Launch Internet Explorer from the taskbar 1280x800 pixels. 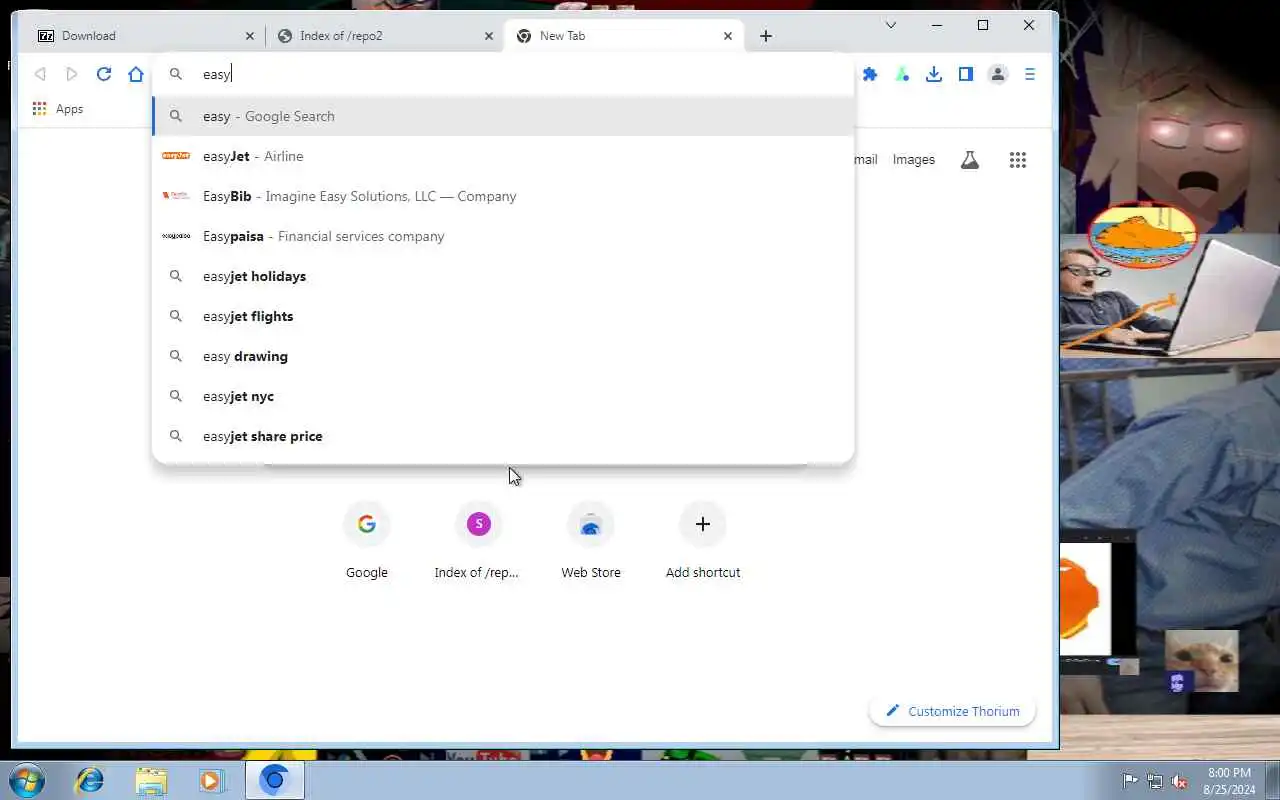[x=90, y=780]
